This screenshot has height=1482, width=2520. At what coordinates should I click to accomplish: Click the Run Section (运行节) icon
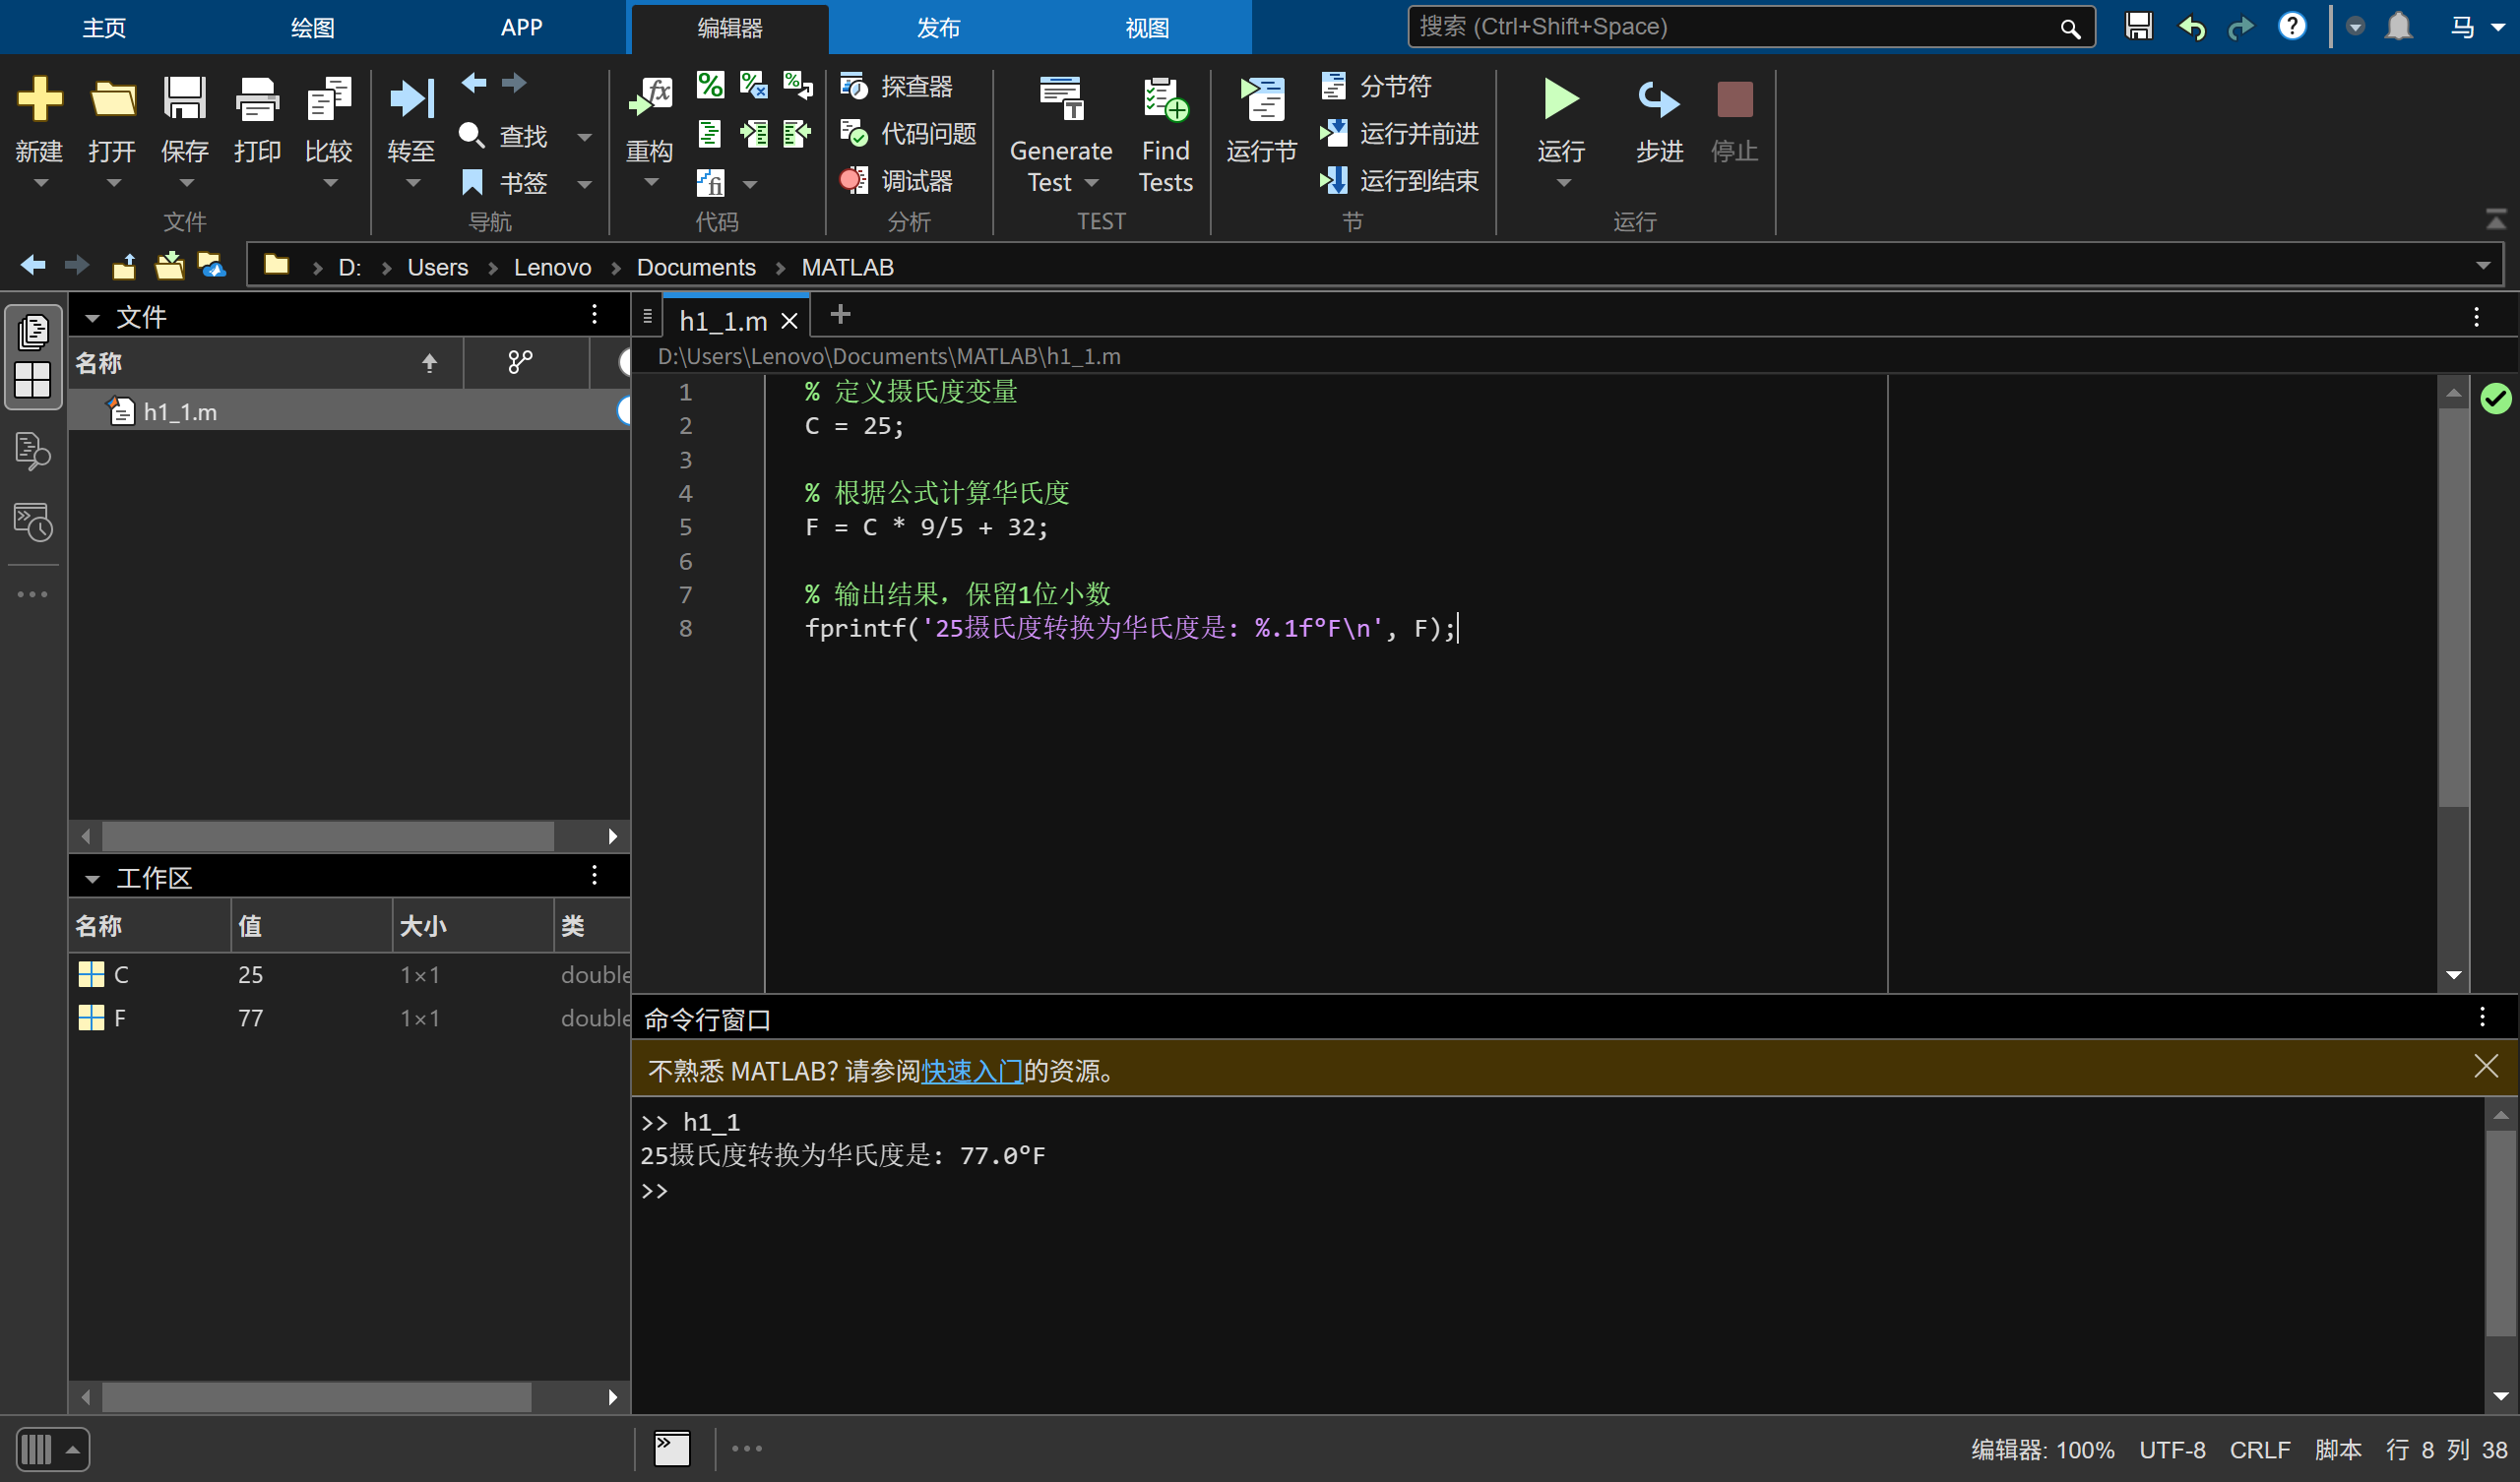point(1261,99)
